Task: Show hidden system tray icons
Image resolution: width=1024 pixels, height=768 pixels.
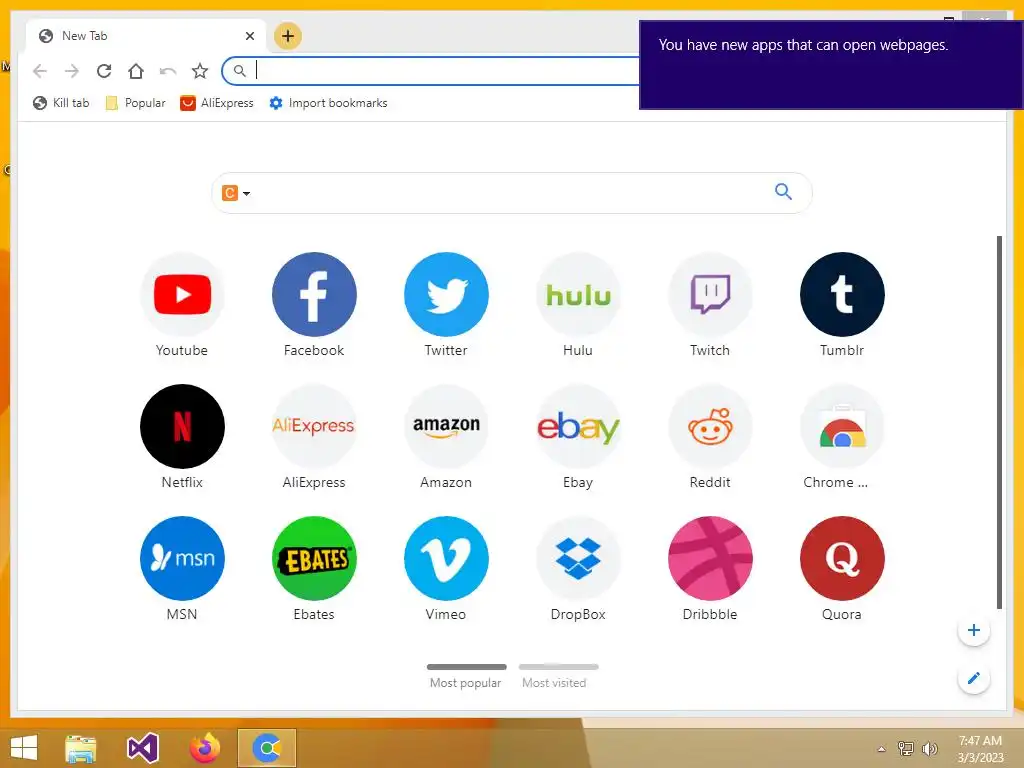Action: click(x=882, y=749)
